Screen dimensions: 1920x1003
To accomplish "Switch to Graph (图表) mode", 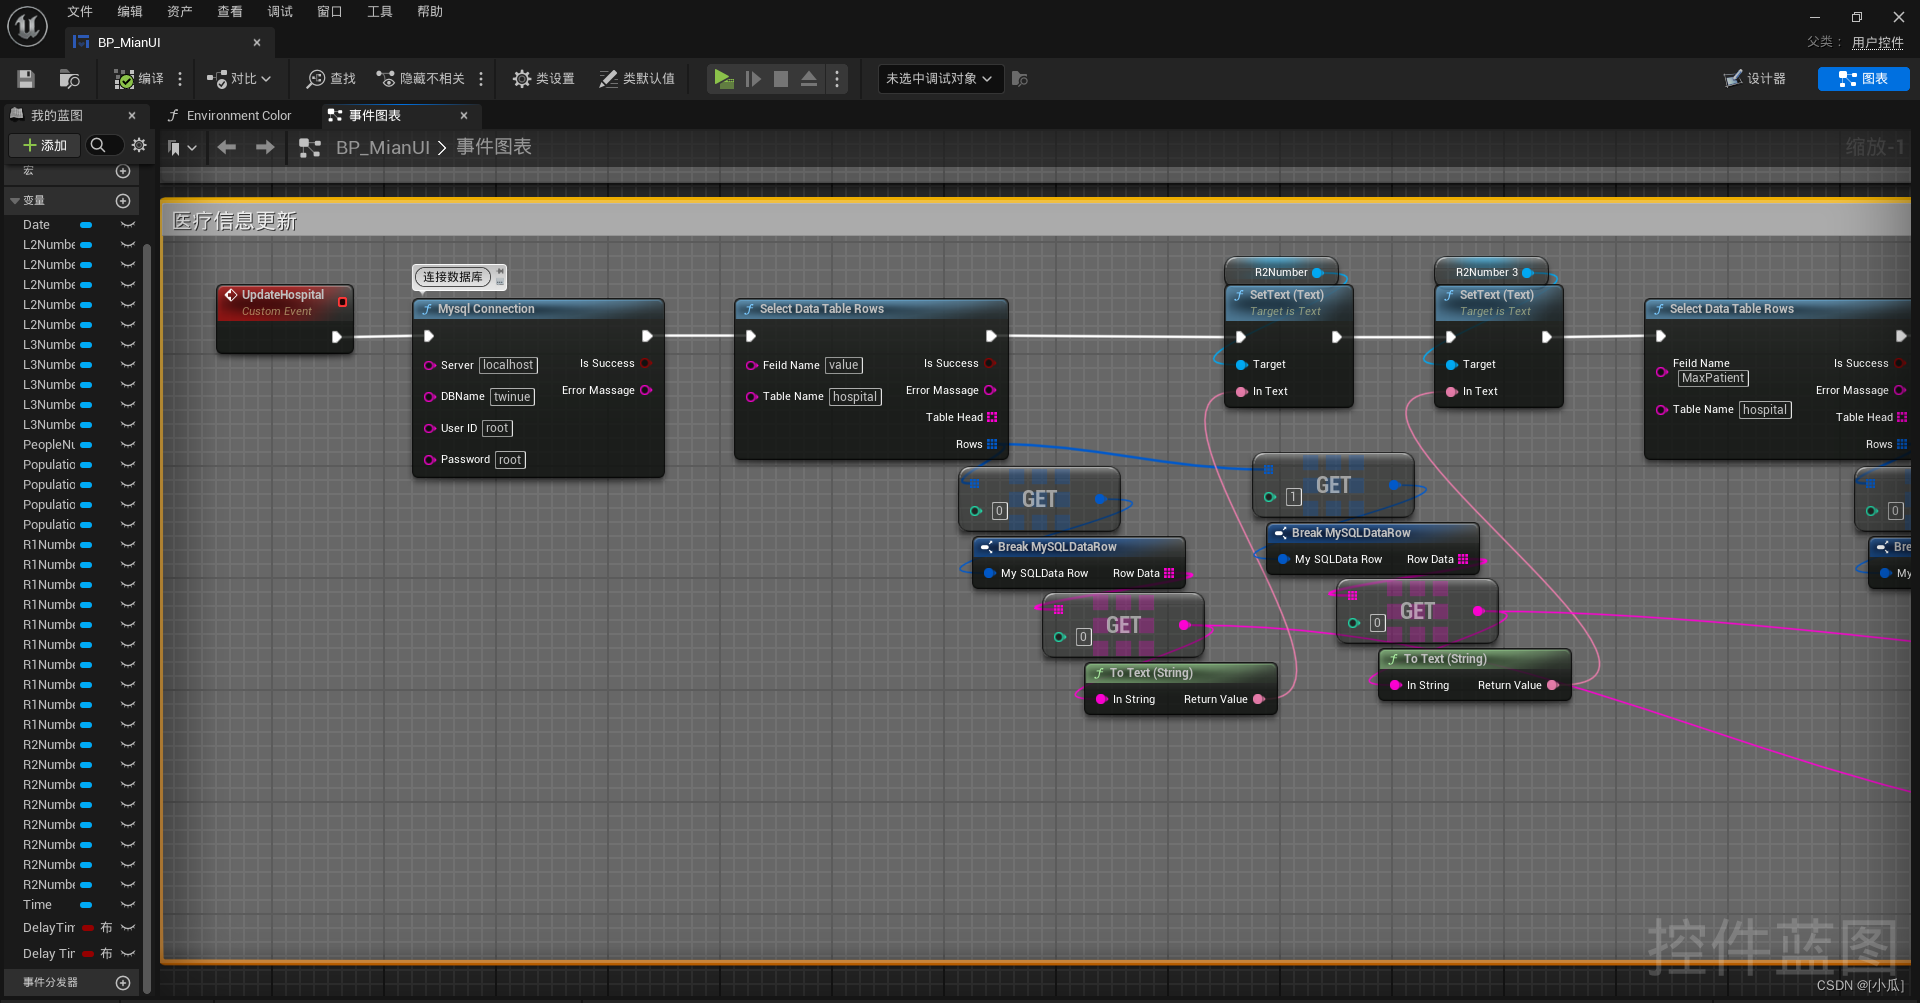I will point(1863,79).
